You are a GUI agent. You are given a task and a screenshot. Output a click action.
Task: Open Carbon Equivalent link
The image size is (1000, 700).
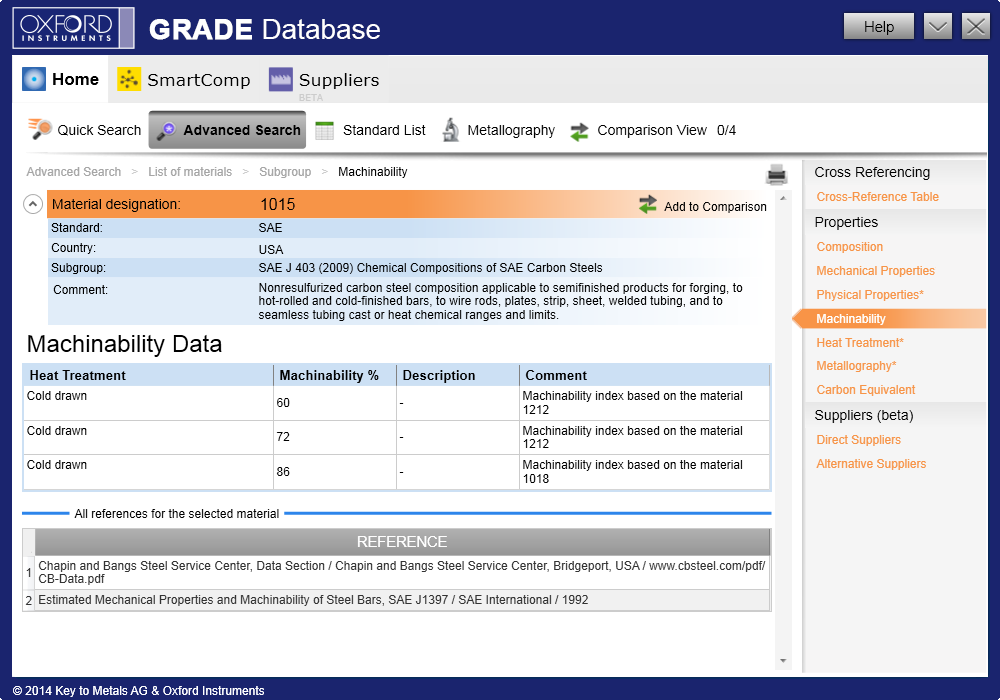pyautogui.click(x=865, y=390)
